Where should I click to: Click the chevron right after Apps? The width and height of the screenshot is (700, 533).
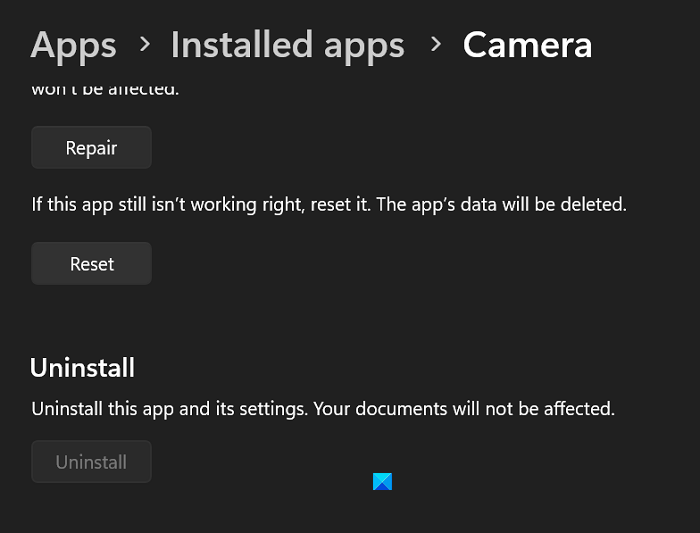point(145,44)
